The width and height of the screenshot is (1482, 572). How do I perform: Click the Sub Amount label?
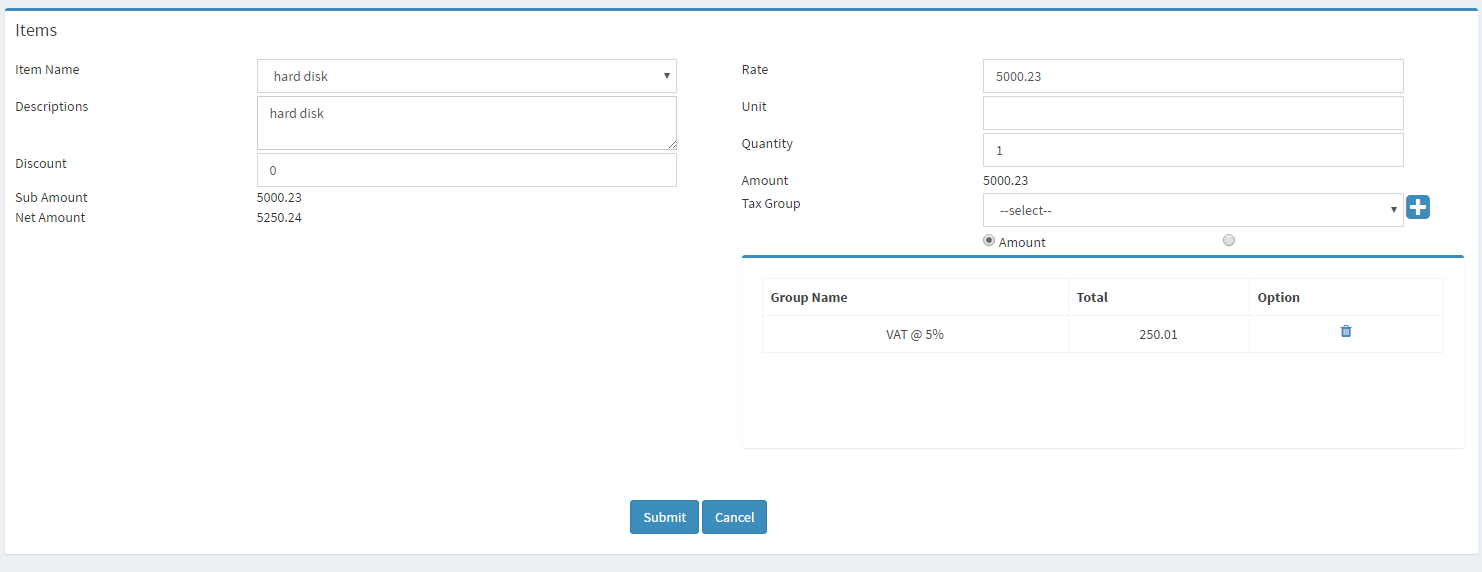click(51, 197)
